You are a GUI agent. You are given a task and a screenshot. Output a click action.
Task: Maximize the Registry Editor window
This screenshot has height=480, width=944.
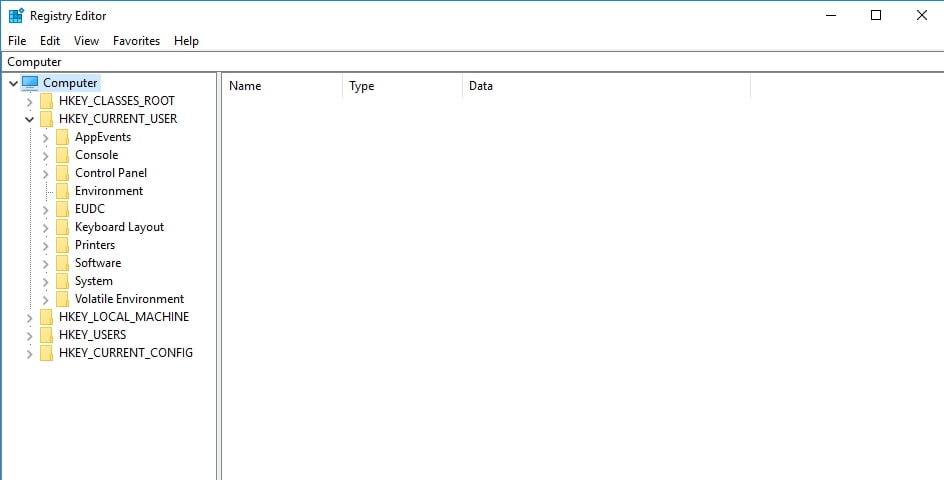click(x=876, y=15)
